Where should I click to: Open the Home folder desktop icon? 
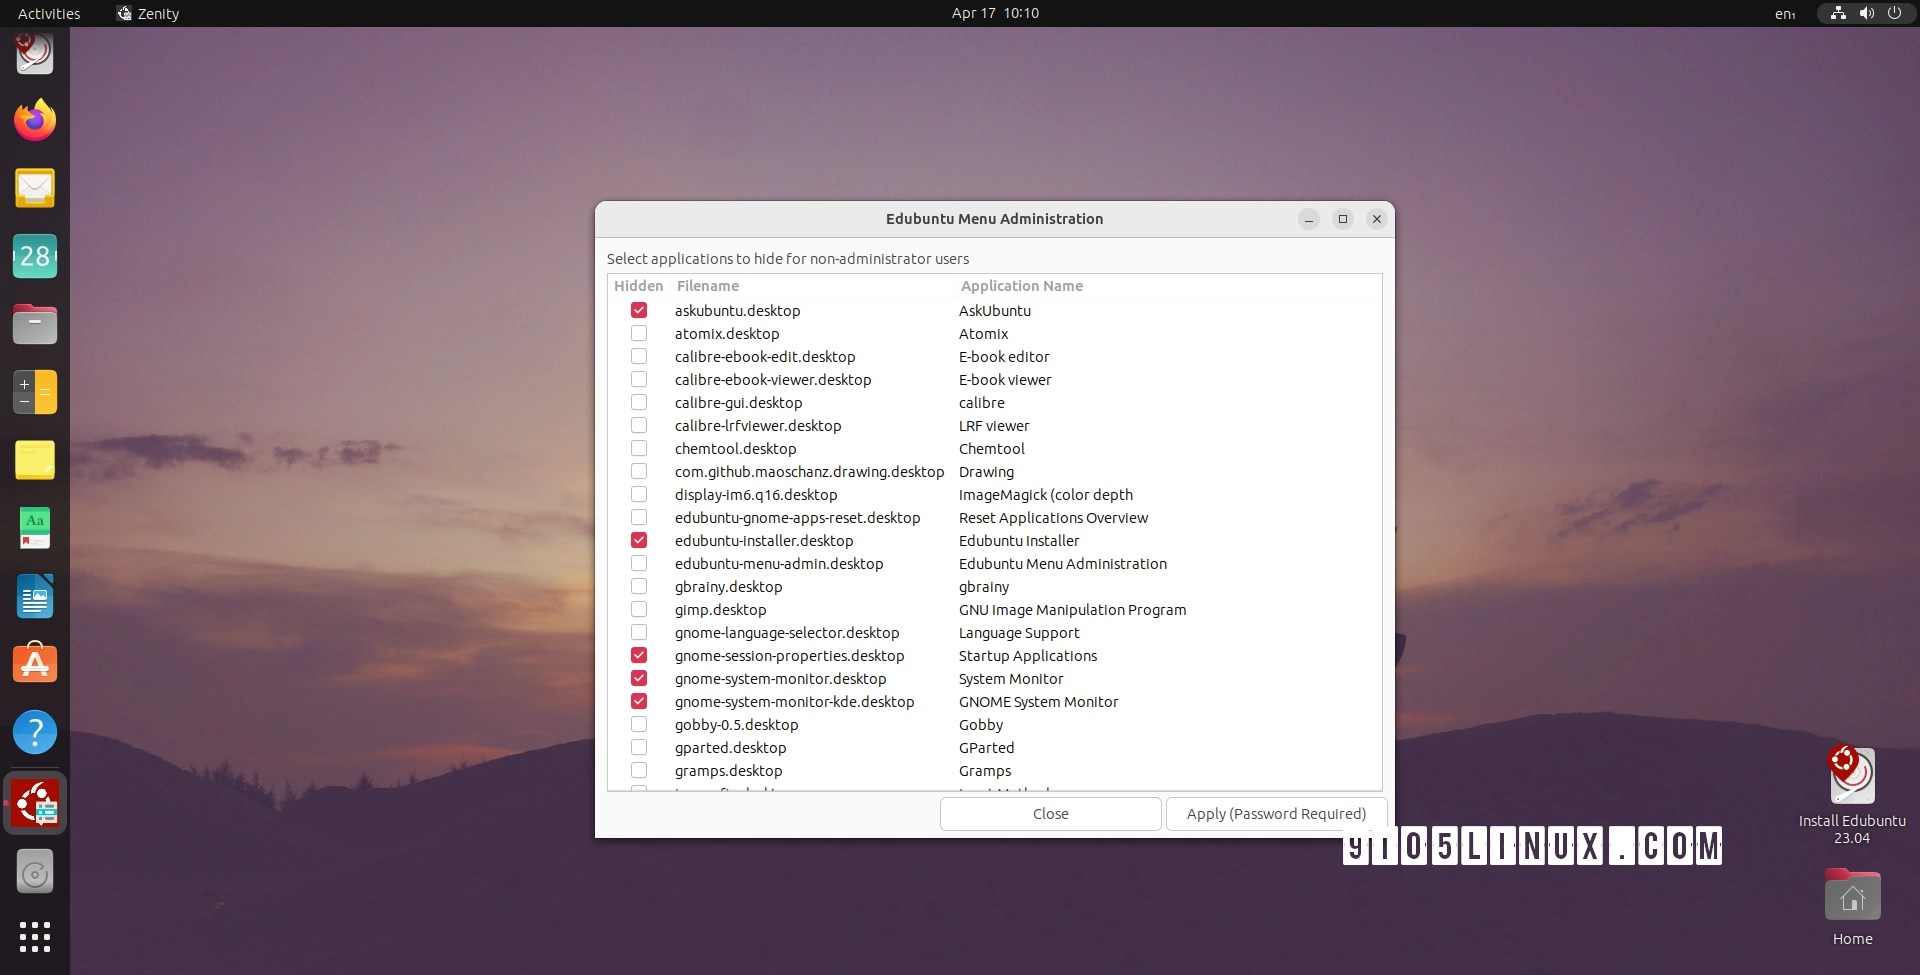[1852, 907]
